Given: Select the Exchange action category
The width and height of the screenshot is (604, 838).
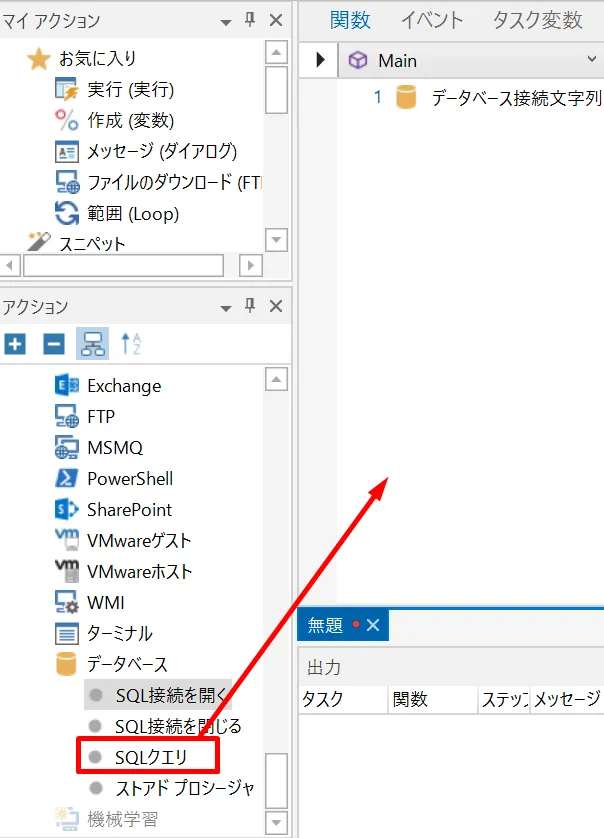Looking at the screenshot, I should [x=123, y=386].
